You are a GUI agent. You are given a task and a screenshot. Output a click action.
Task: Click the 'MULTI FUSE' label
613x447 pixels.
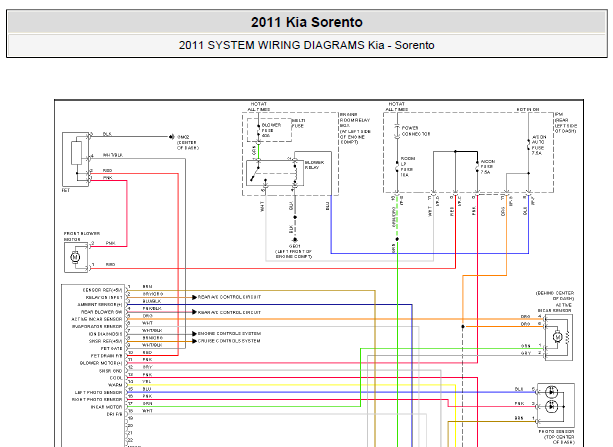[298, 123]
